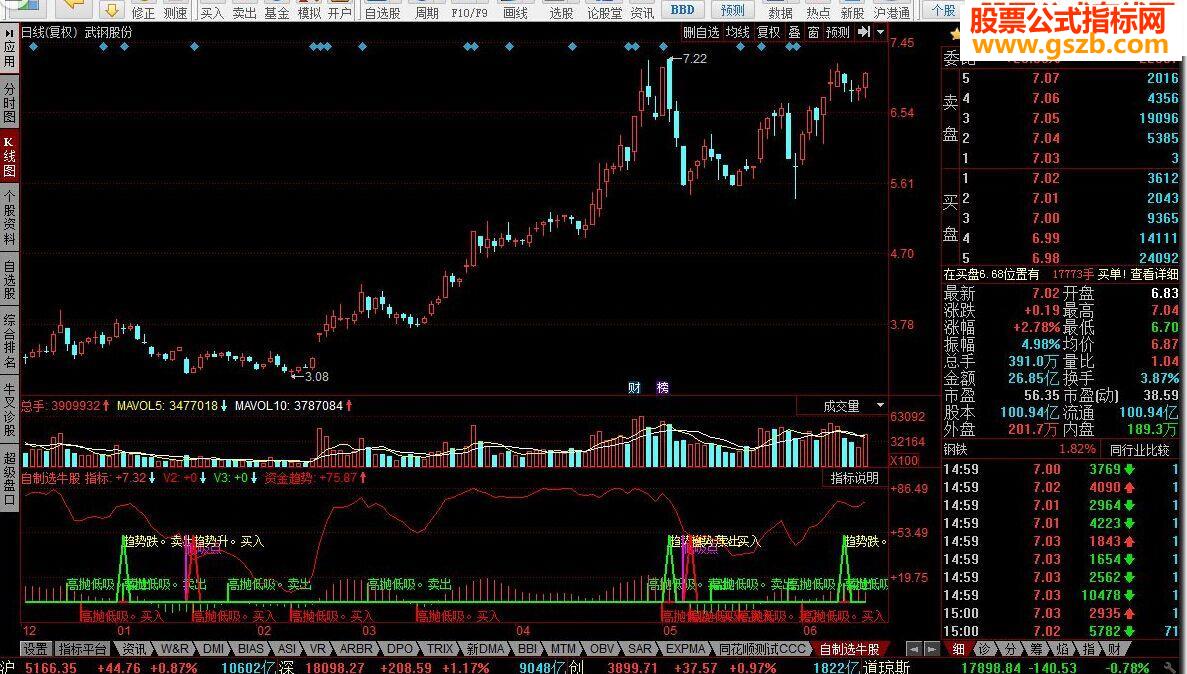The height and width of the screenshot is (674, 1187).
Task: Open the 沪港通 toolbar item
Action: coord(892,13)
